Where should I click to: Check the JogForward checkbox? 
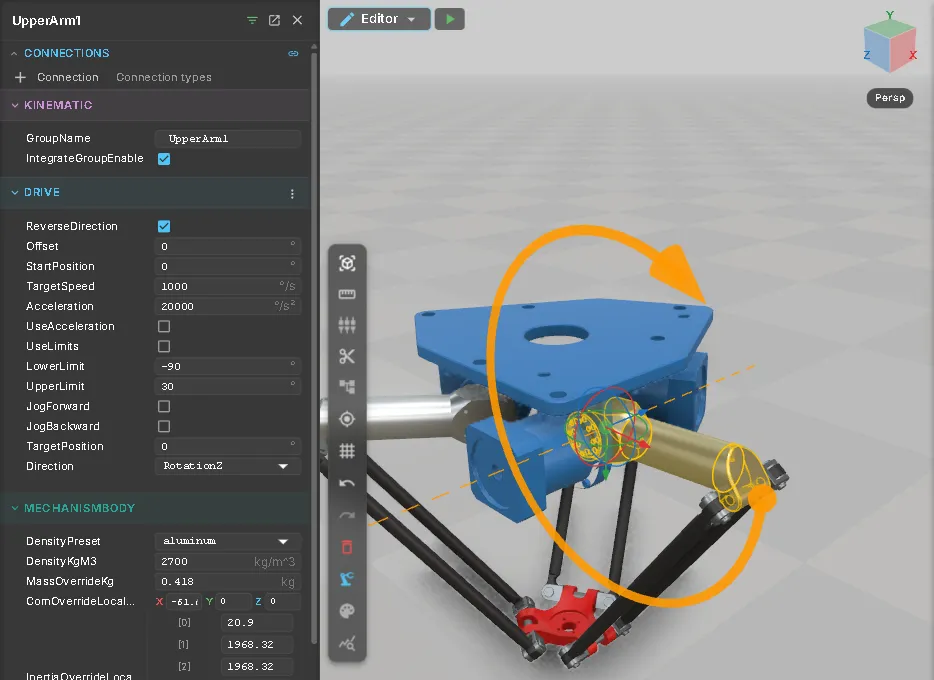[x=164, y=406]
